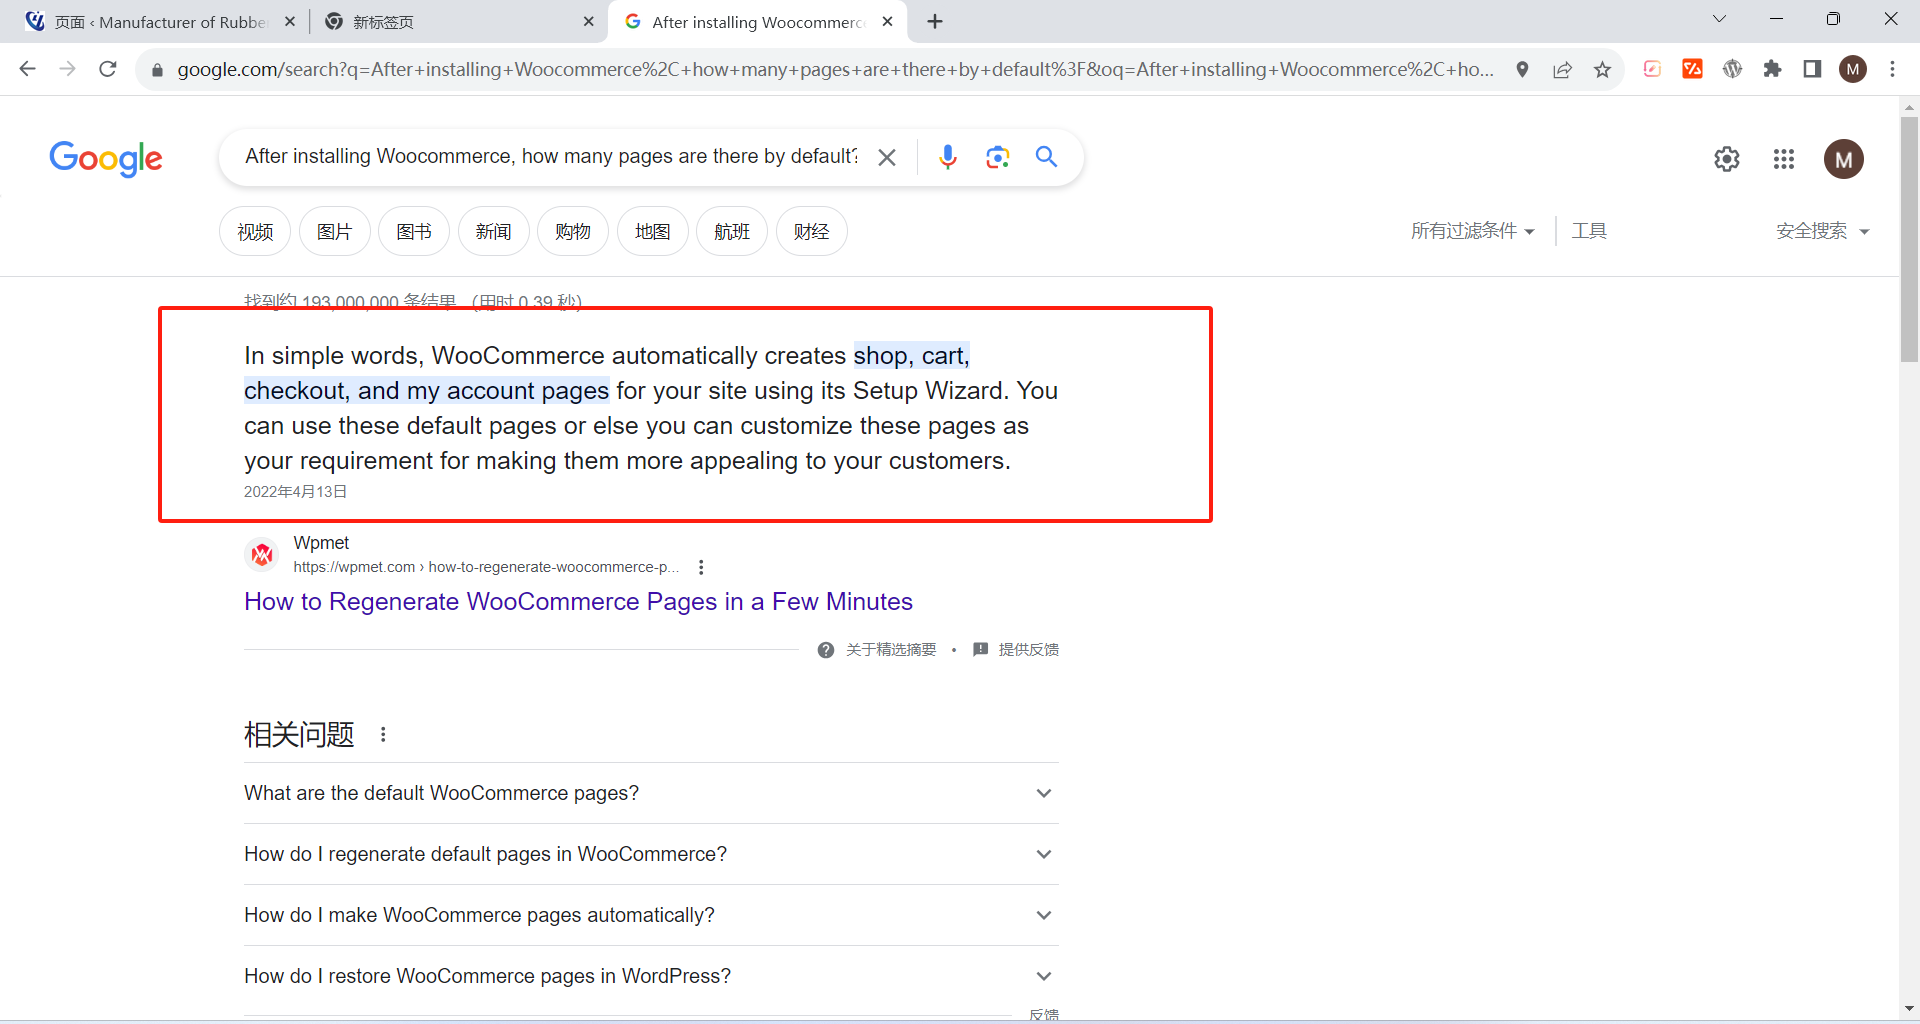Search by image with the camera icon

[x=997, y=157]
